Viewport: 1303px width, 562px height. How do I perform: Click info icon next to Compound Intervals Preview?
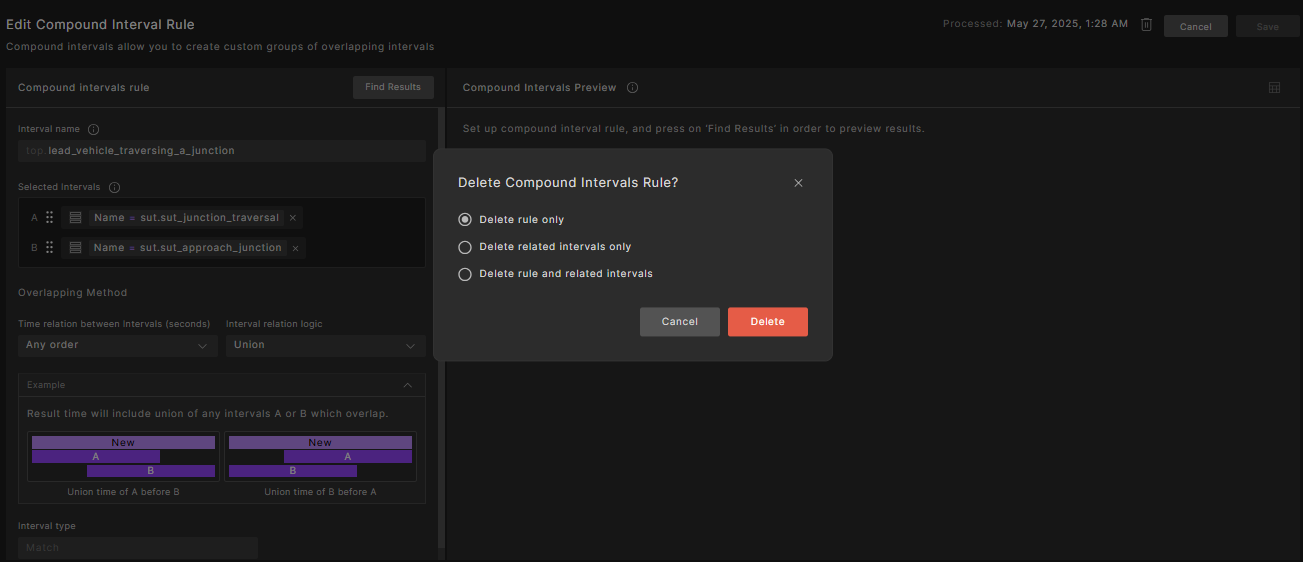click(632, 88)
